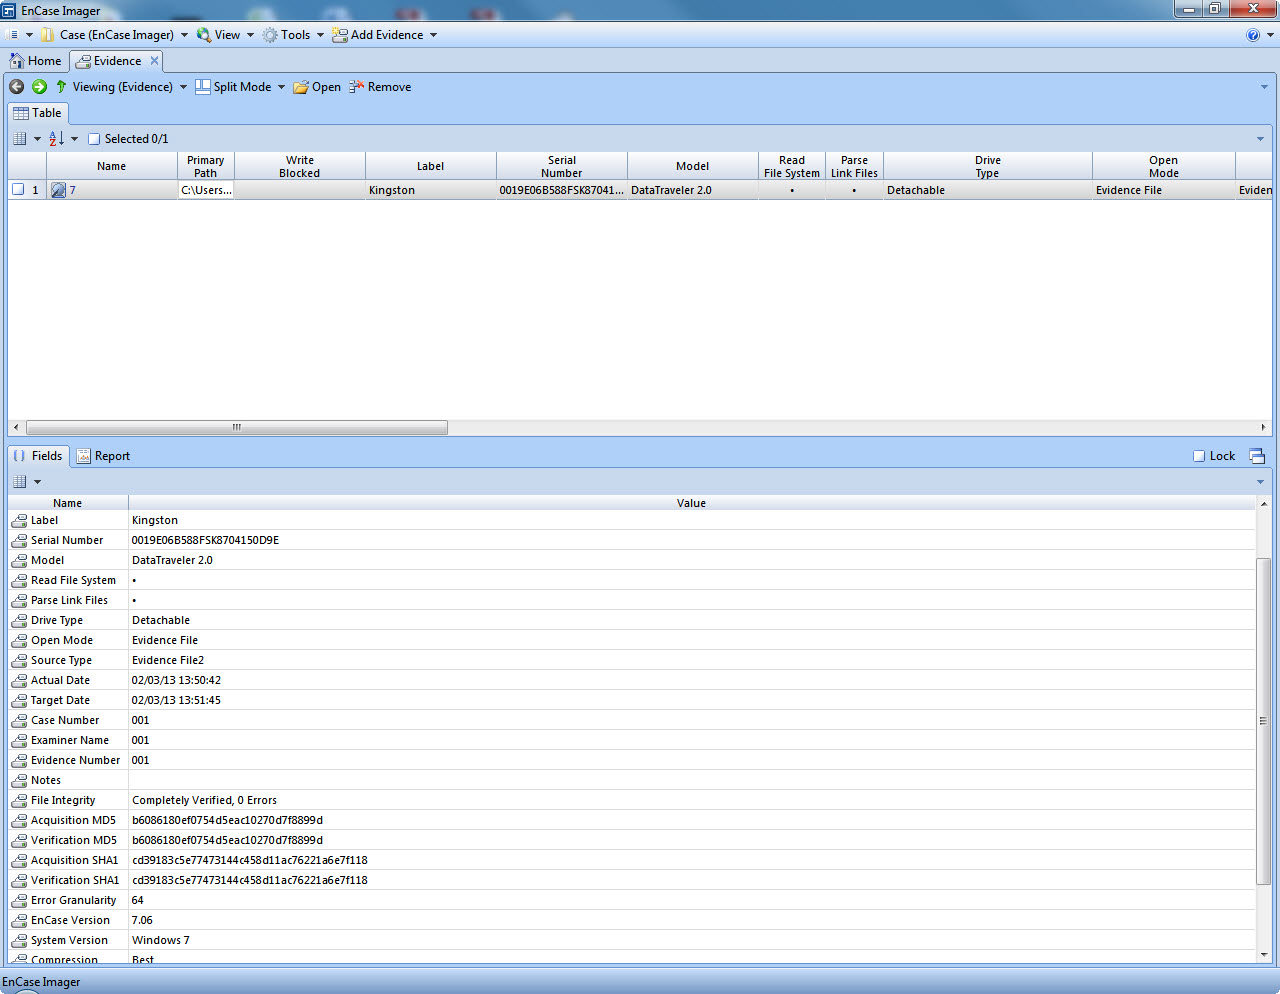The width and height of the screenshot is (1280, 994).
Task: Click the back navigation arrow icon
Action: pyautogui.click(x=17, y=87)
